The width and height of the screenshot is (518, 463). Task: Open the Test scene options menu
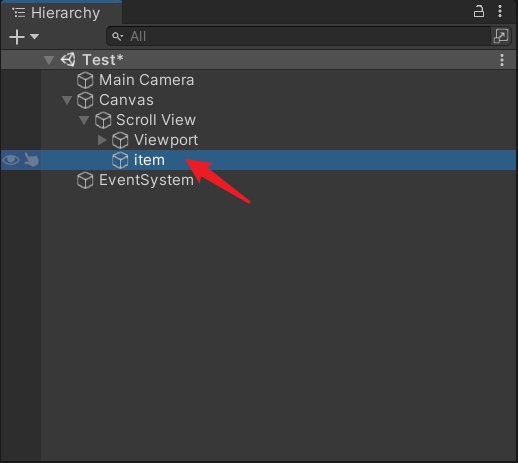(502, 60)
